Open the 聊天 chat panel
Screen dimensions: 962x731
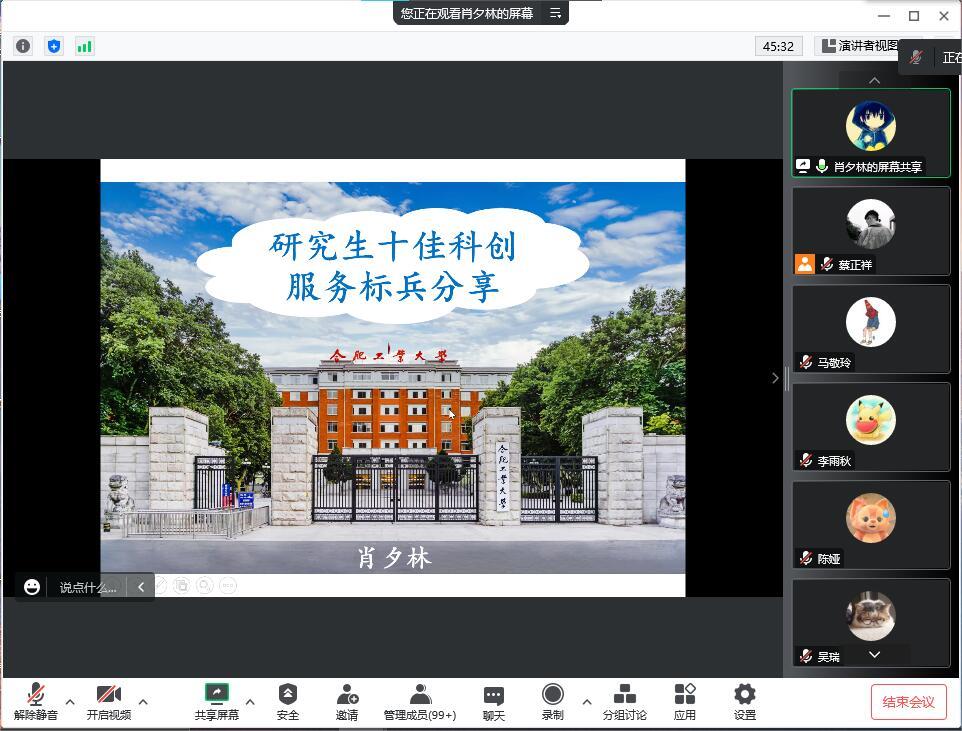click(x=494, y=702)
